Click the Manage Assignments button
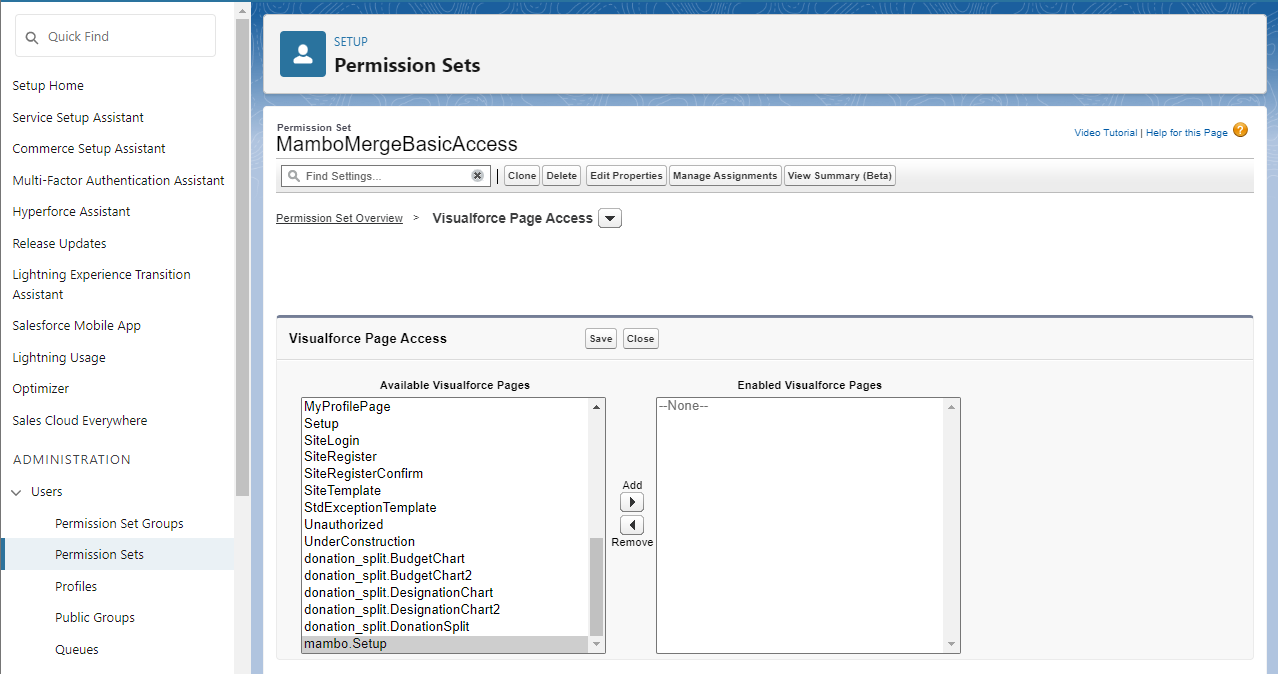 725,176
